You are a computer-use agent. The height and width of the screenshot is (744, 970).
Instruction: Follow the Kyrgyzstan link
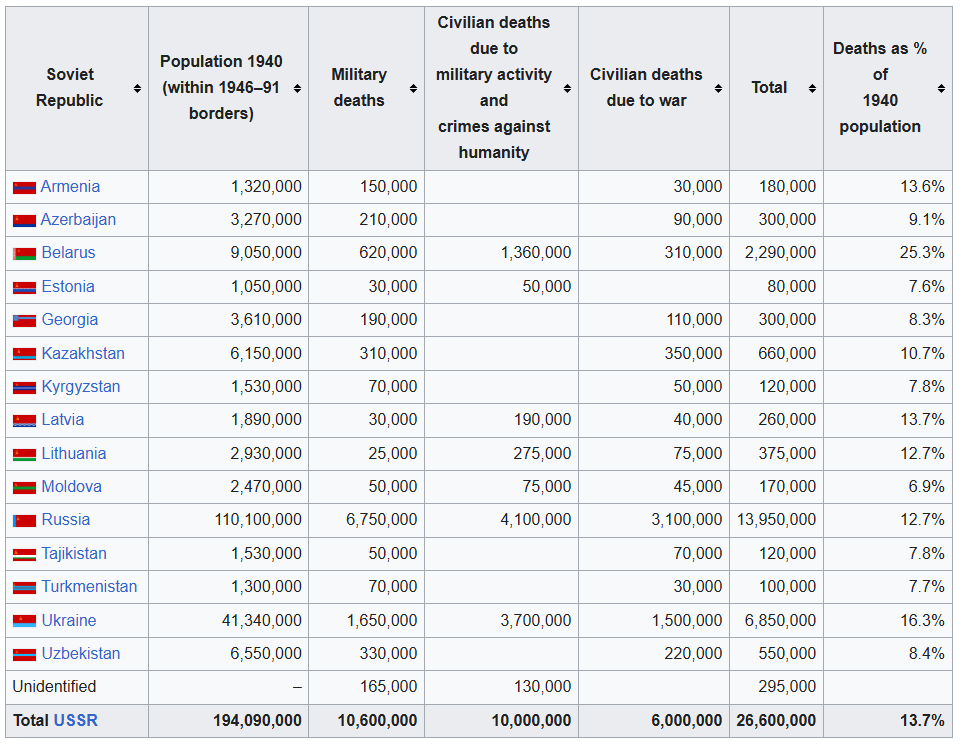[80, 387]
